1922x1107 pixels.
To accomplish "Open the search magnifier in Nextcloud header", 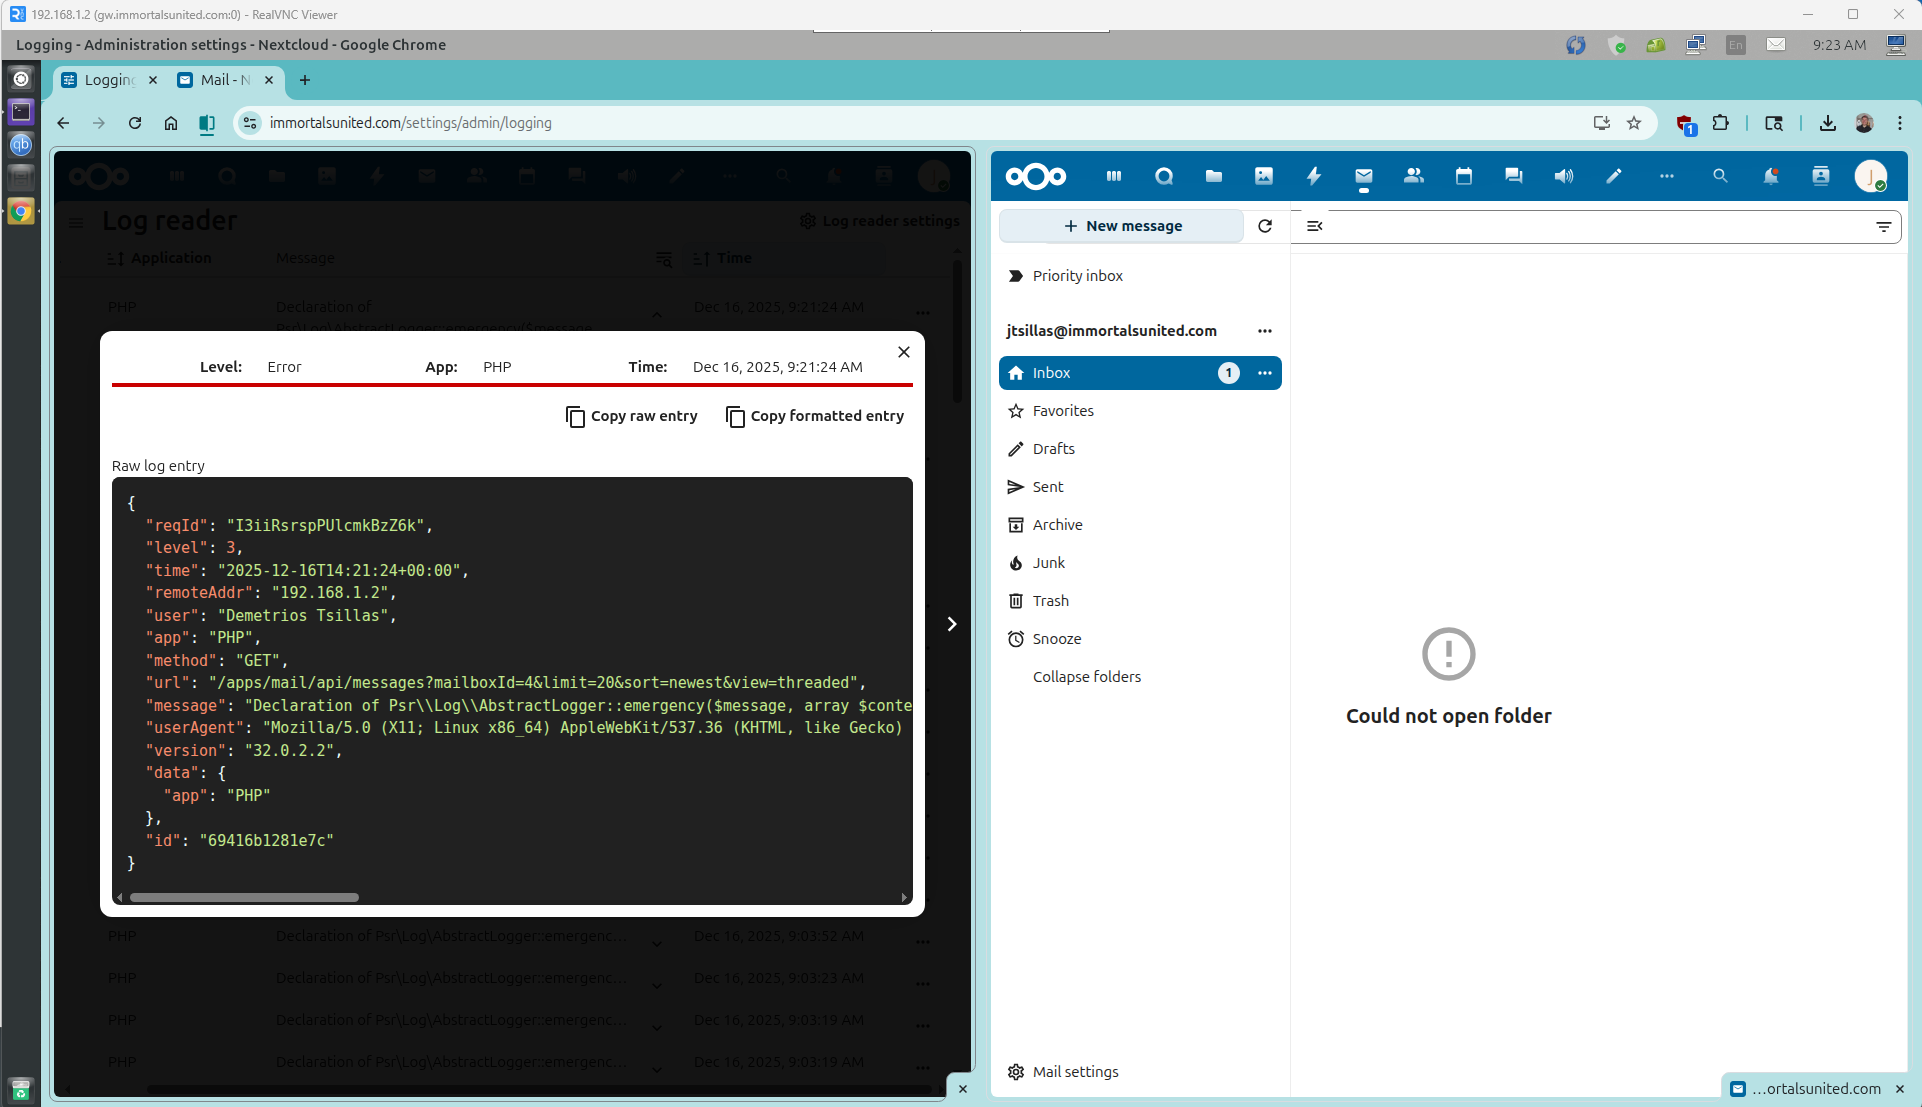I will (x=1720, y=176).
